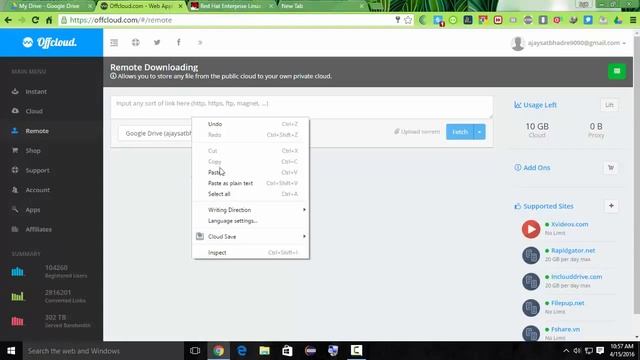
Task: Open the Filepup.net link
Action: (x=567, y=303)
